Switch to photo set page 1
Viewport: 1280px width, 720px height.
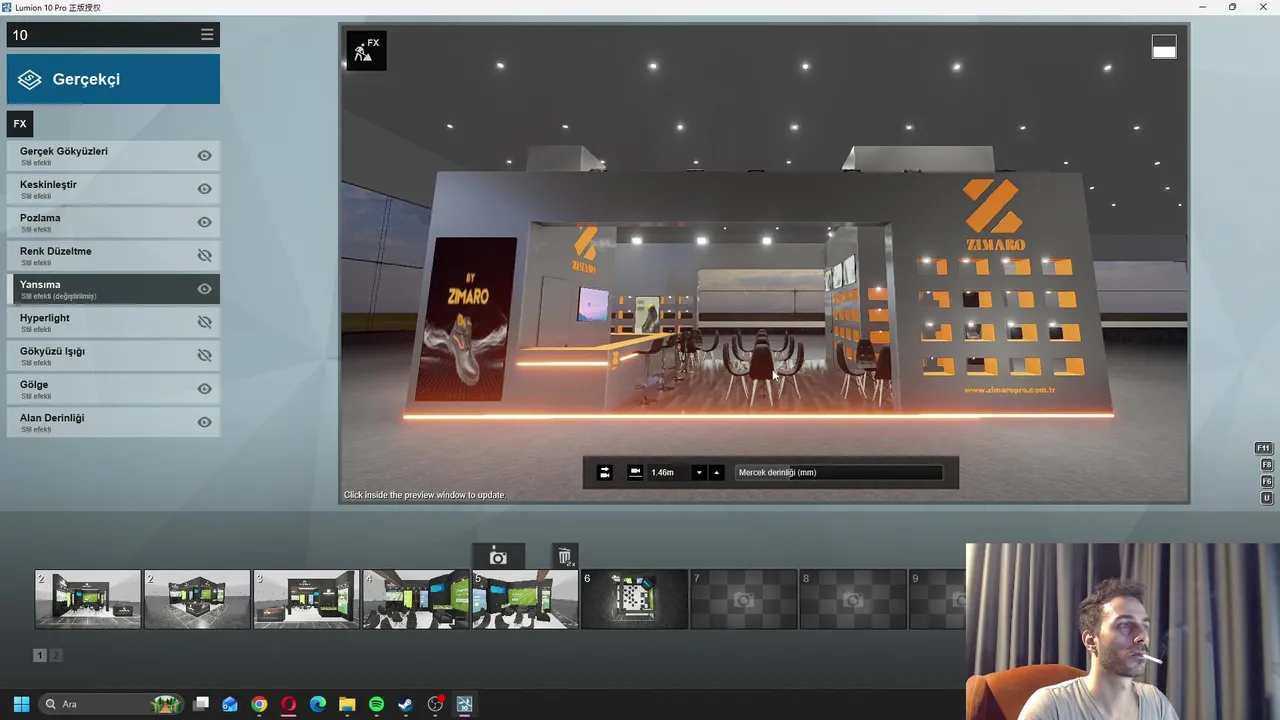(40, 655)
